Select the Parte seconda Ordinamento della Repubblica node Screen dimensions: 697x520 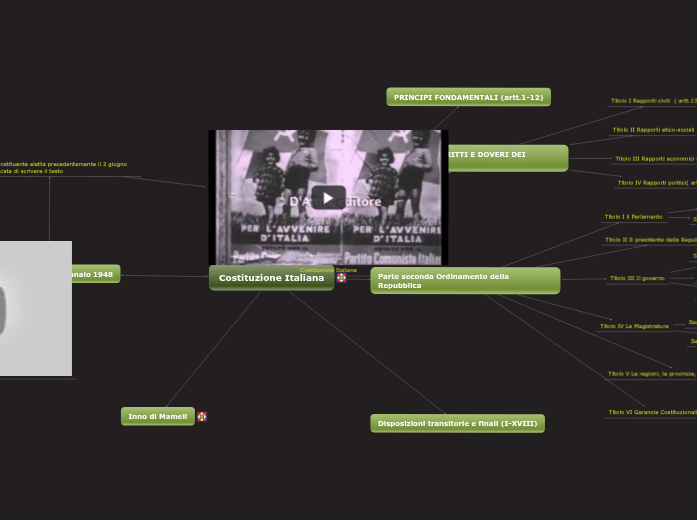[x=464, y=281]
